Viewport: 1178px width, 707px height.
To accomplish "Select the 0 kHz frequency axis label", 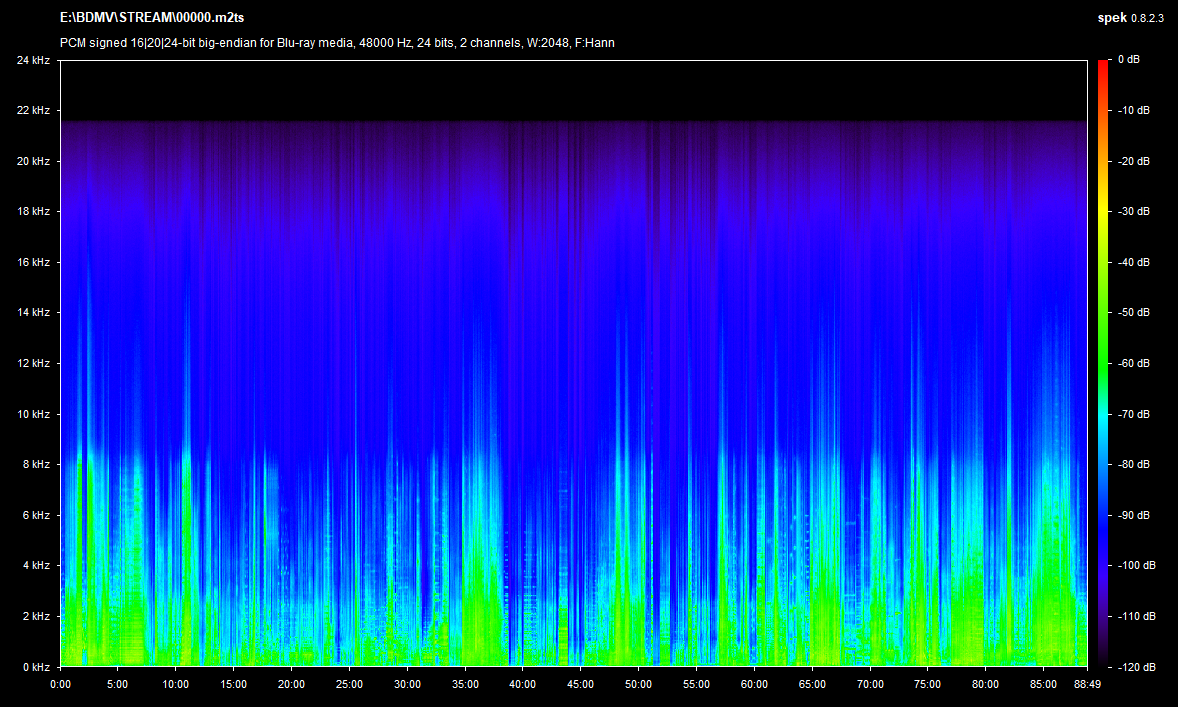I will pyautogui.click(x=36, y=666).
